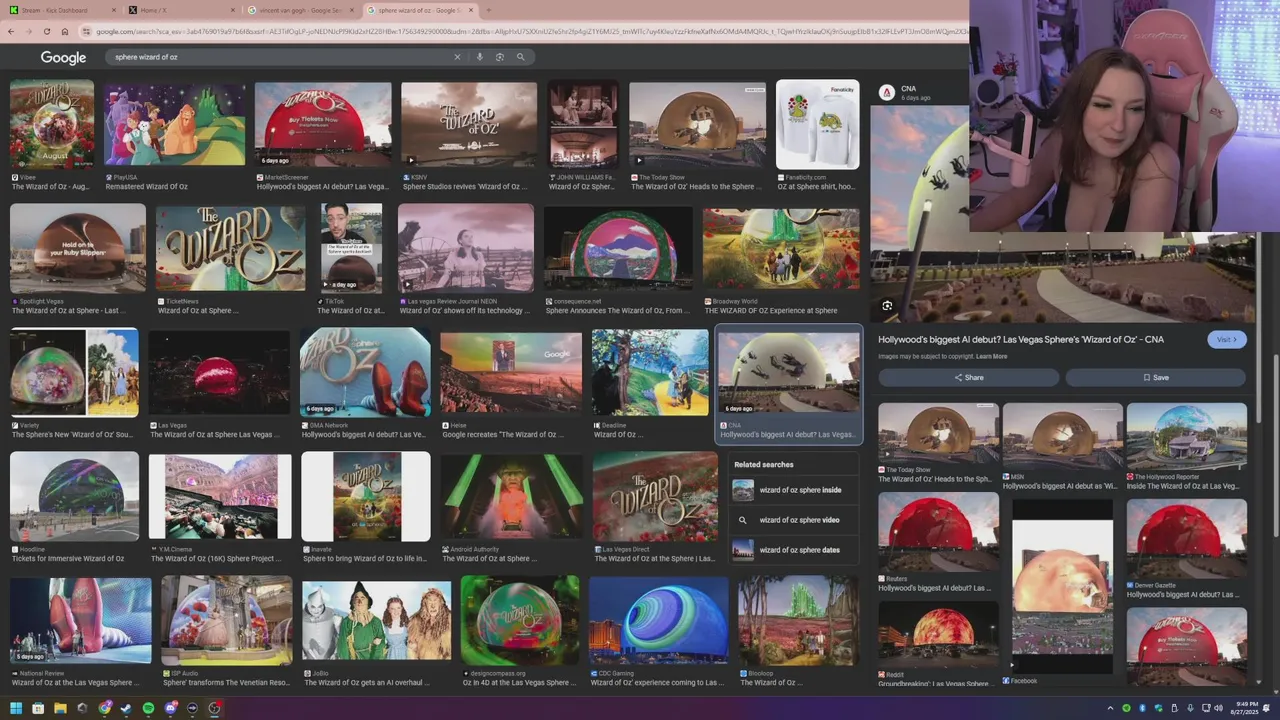Viewport: 1280px width, 720px height.
Task: Open The Today Show lion sphere image
Action: (x=697, y=125)
